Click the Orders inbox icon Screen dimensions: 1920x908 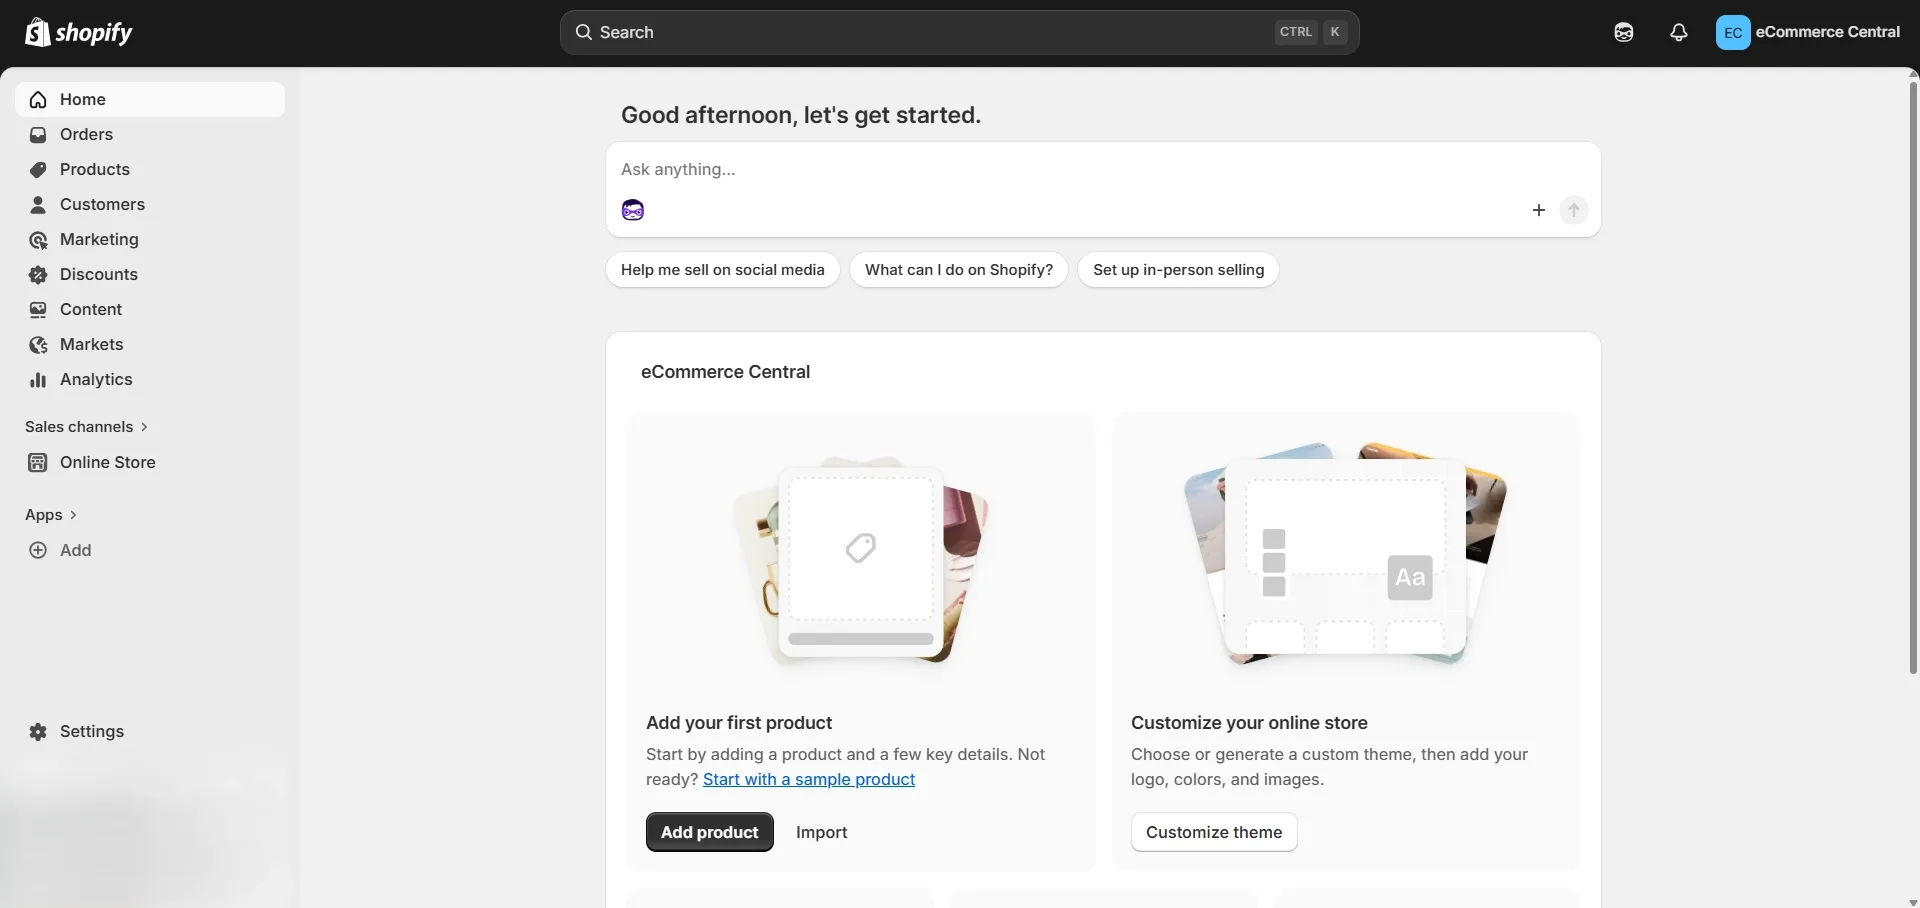coord(38,135)
